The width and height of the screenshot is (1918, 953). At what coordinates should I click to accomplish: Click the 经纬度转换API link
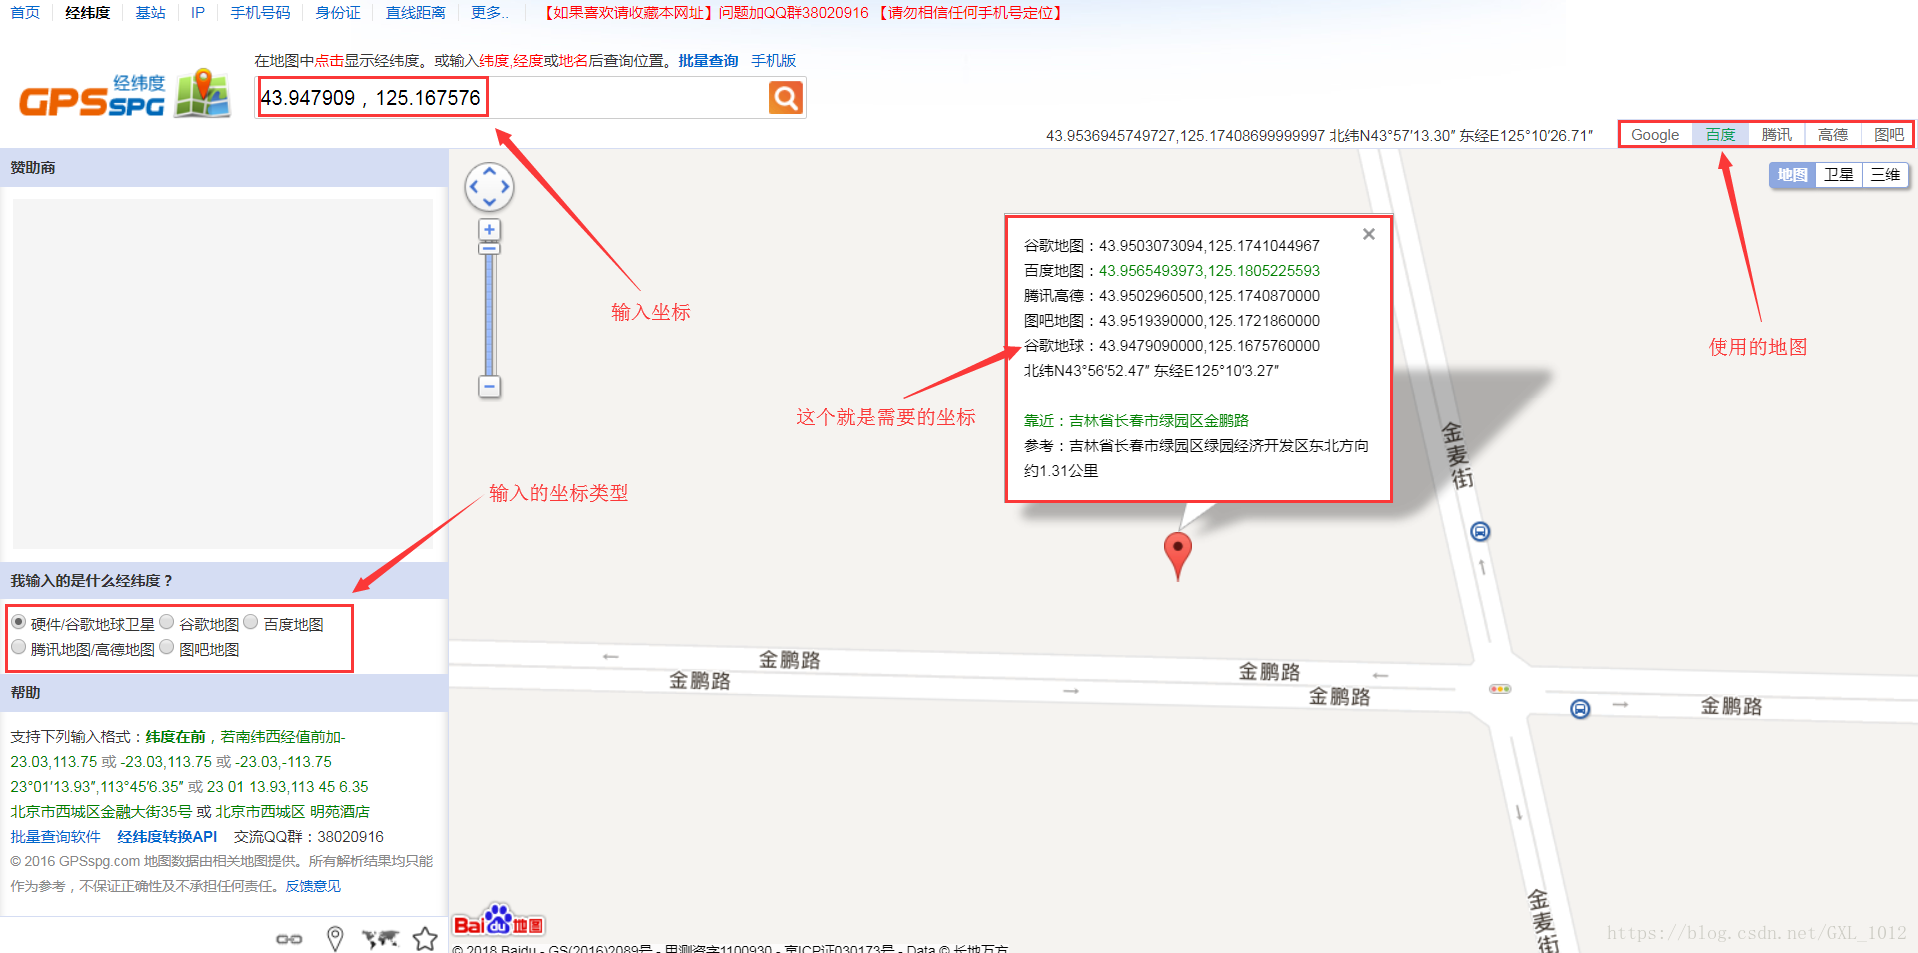[167, 837]
